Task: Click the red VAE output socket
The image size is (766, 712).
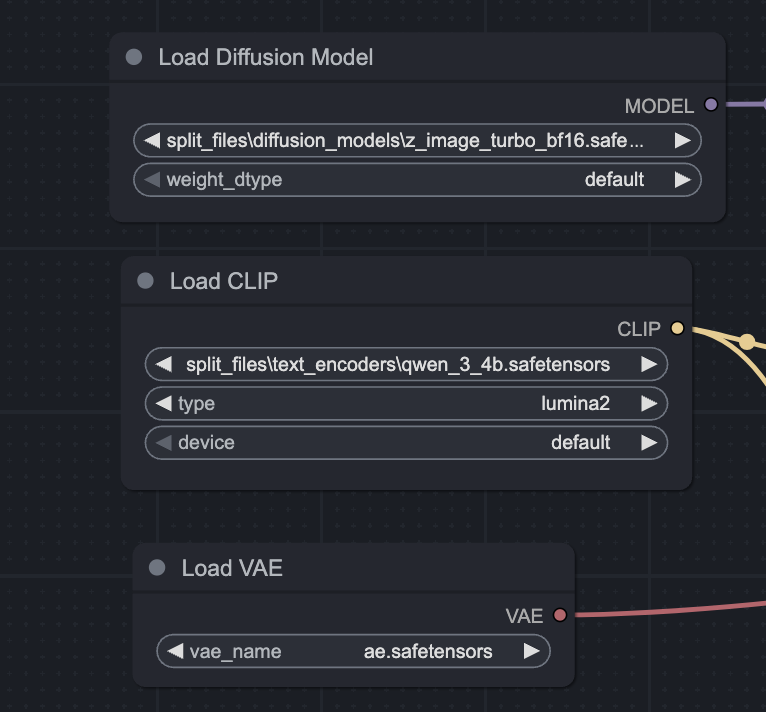Action: tap(560, 615)
